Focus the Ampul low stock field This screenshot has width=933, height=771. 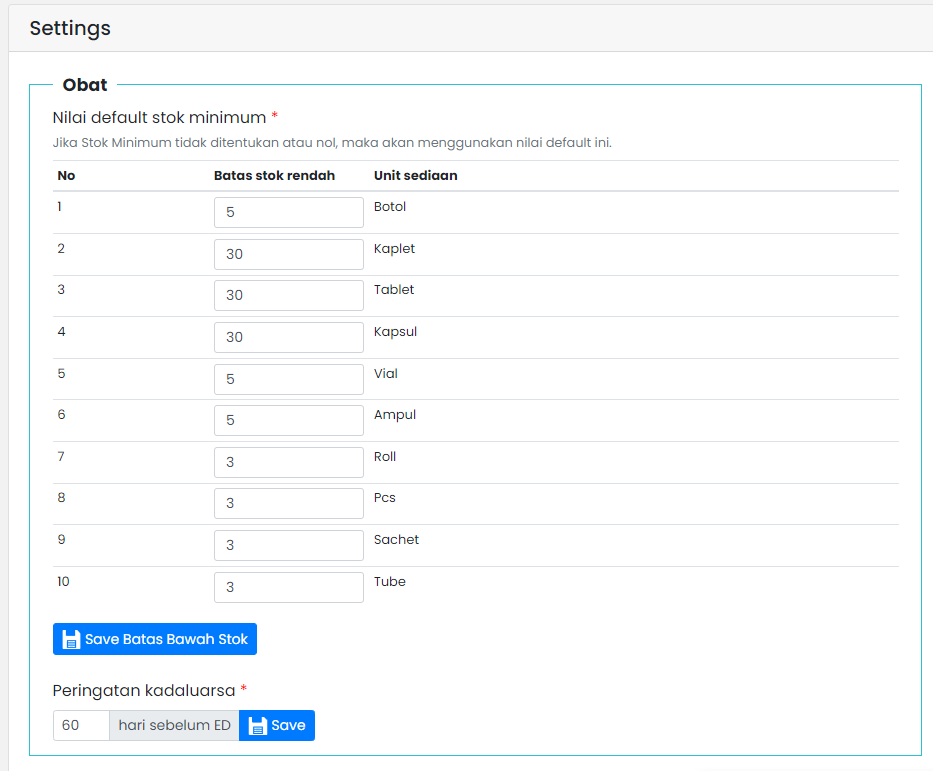288,420
